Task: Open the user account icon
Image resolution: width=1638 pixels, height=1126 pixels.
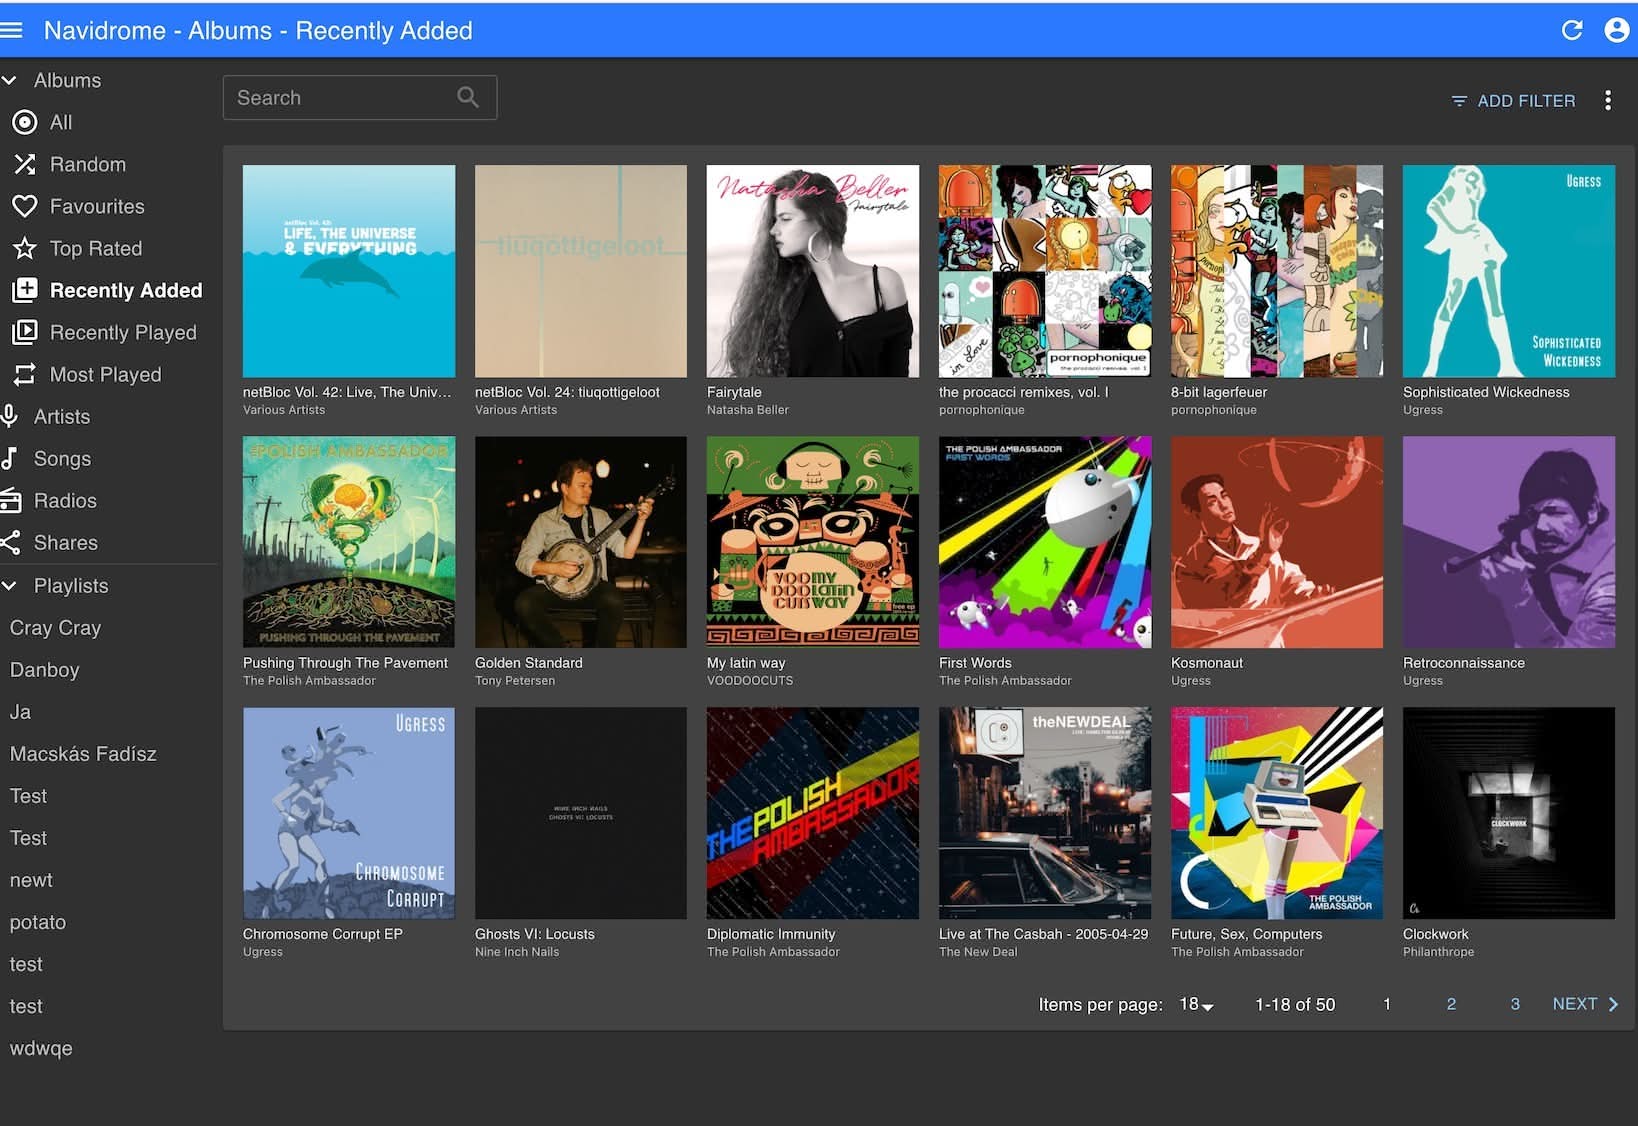Action: [x=1616, y=30]
